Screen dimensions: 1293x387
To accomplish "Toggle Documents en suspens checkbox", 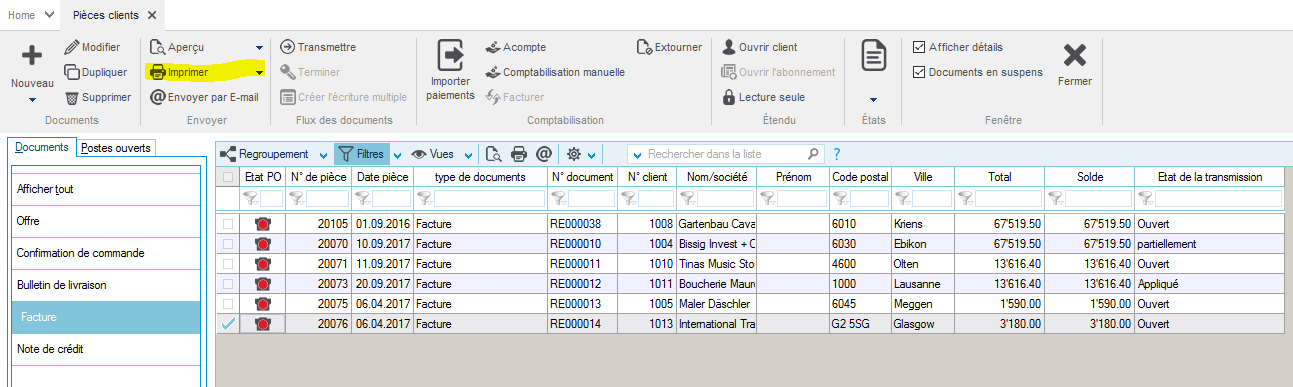I will pos(919,72).
